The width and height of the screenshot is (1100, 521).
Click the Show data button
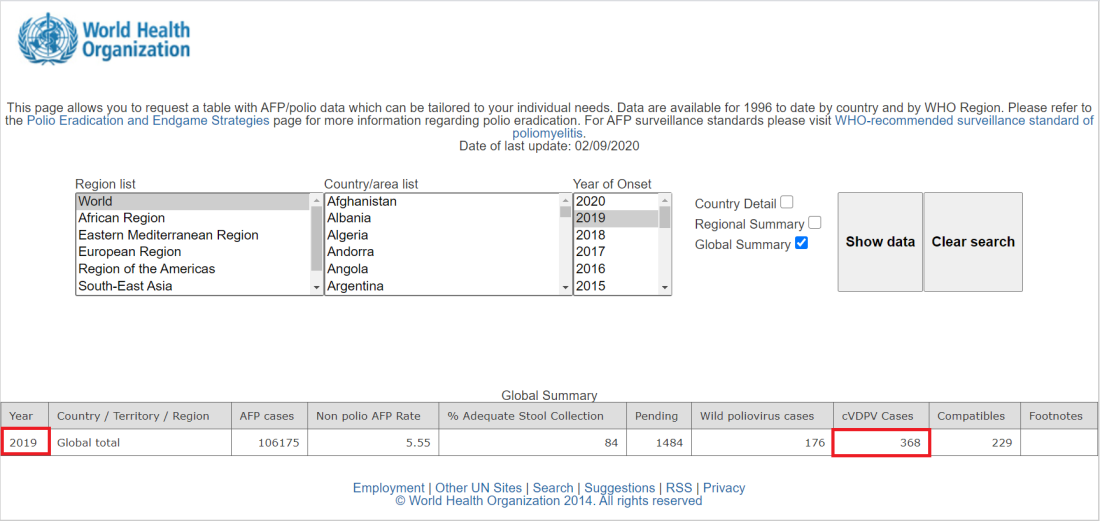[x=880, y=242]
